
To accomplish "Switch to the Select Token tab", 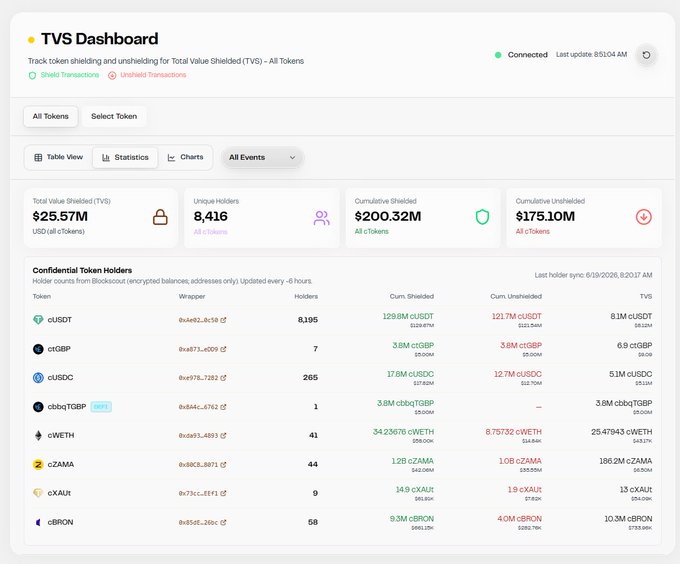I will (114, 116).
